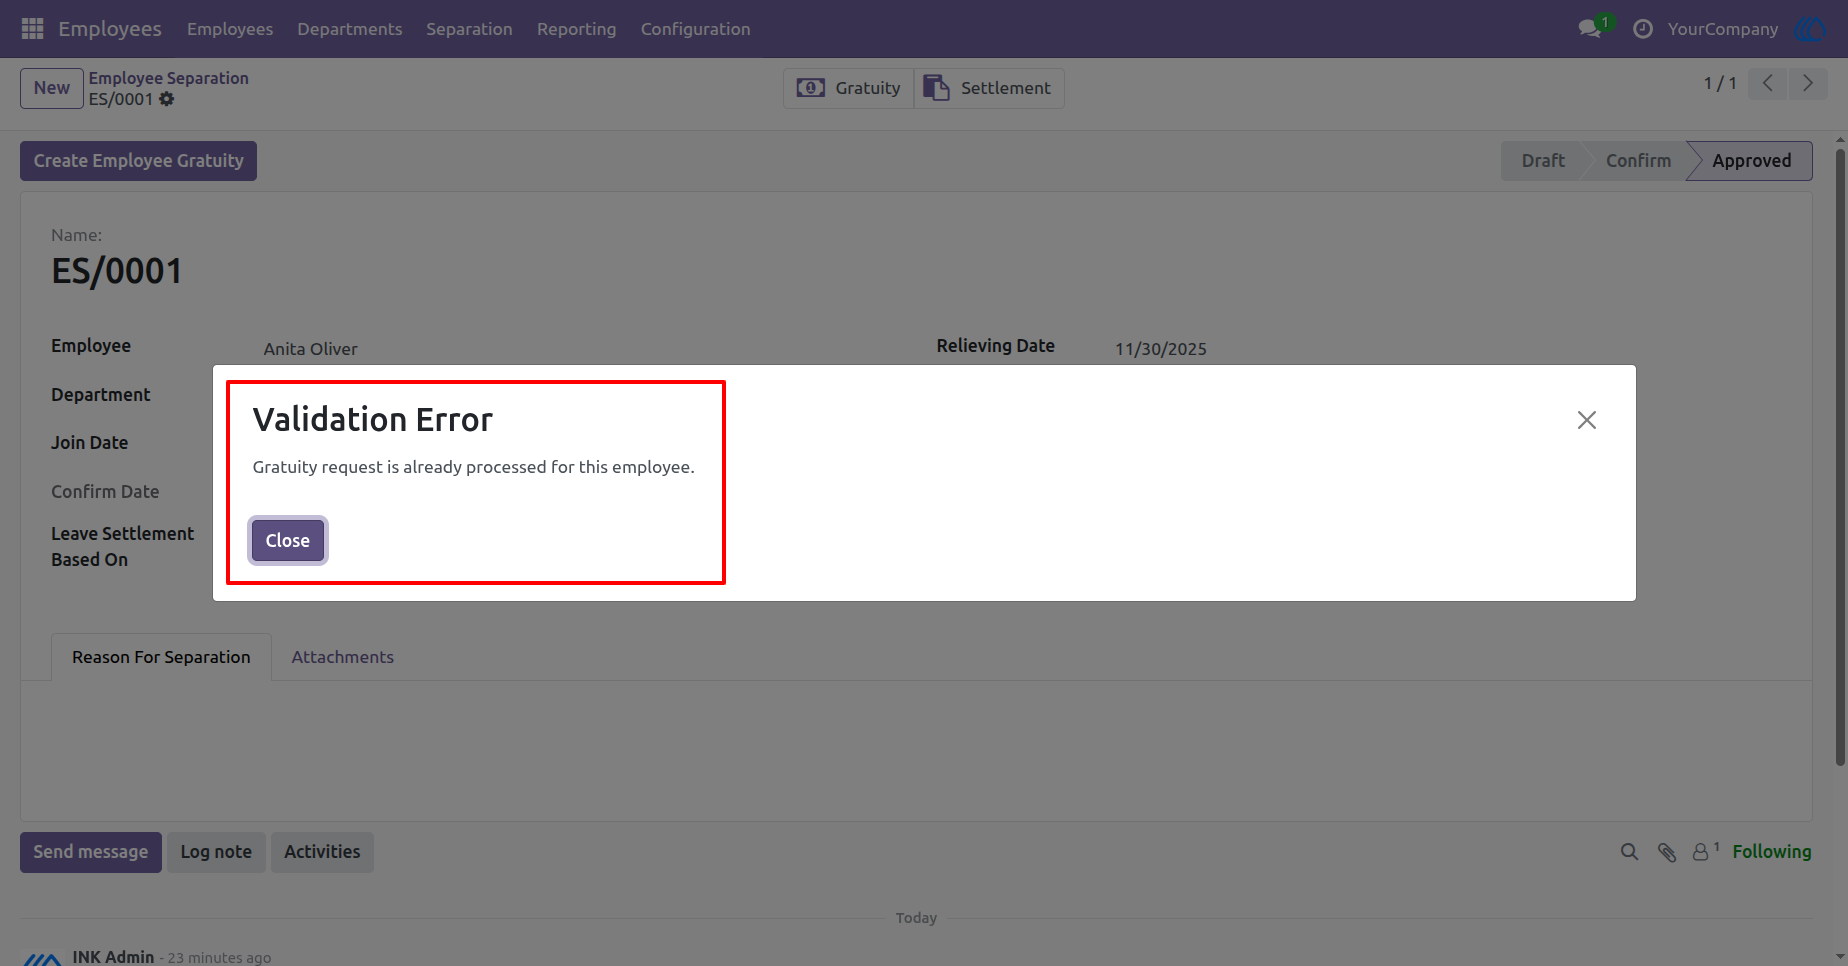This screenshot has width=1848, height=966.
Task: Click the Log note button
Action: click(216, 852)
